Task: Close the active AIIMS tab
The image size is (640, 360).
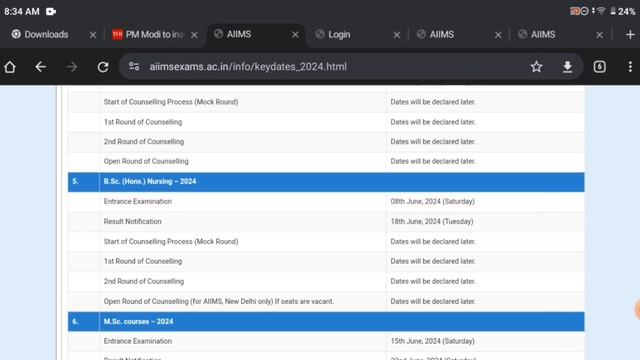Action: (x=296, y=35)
